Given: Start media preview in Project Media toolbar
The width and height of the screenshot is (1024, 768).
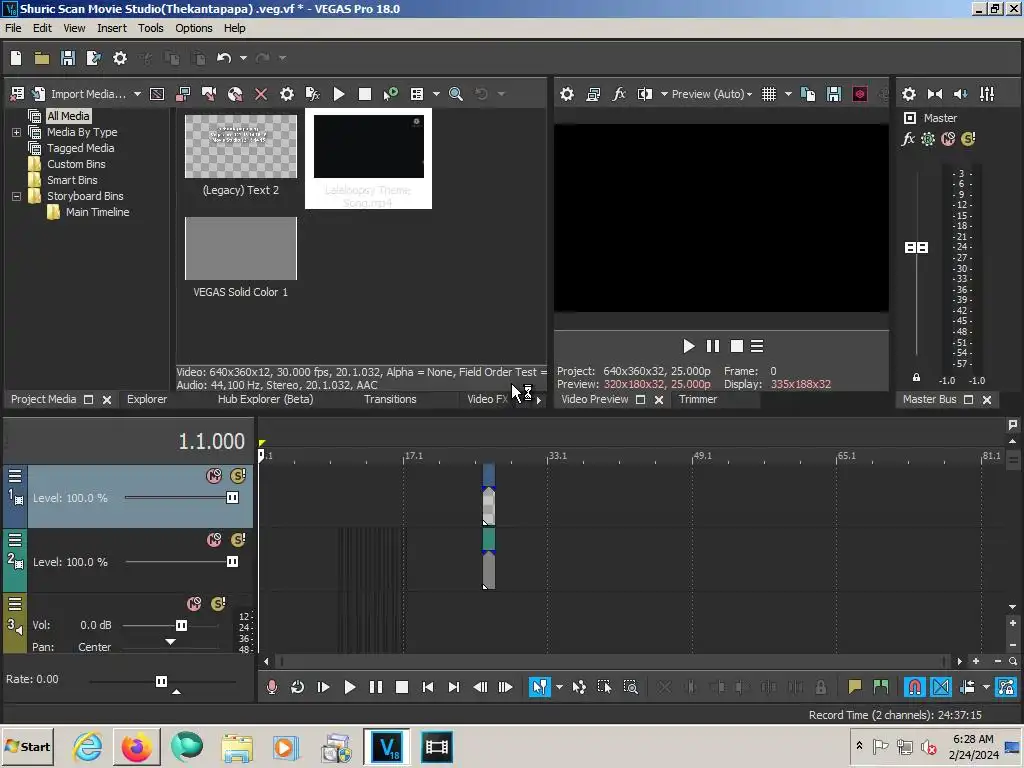Looking at the screenshot, I should pyautogui.click(x=339, y=94).
